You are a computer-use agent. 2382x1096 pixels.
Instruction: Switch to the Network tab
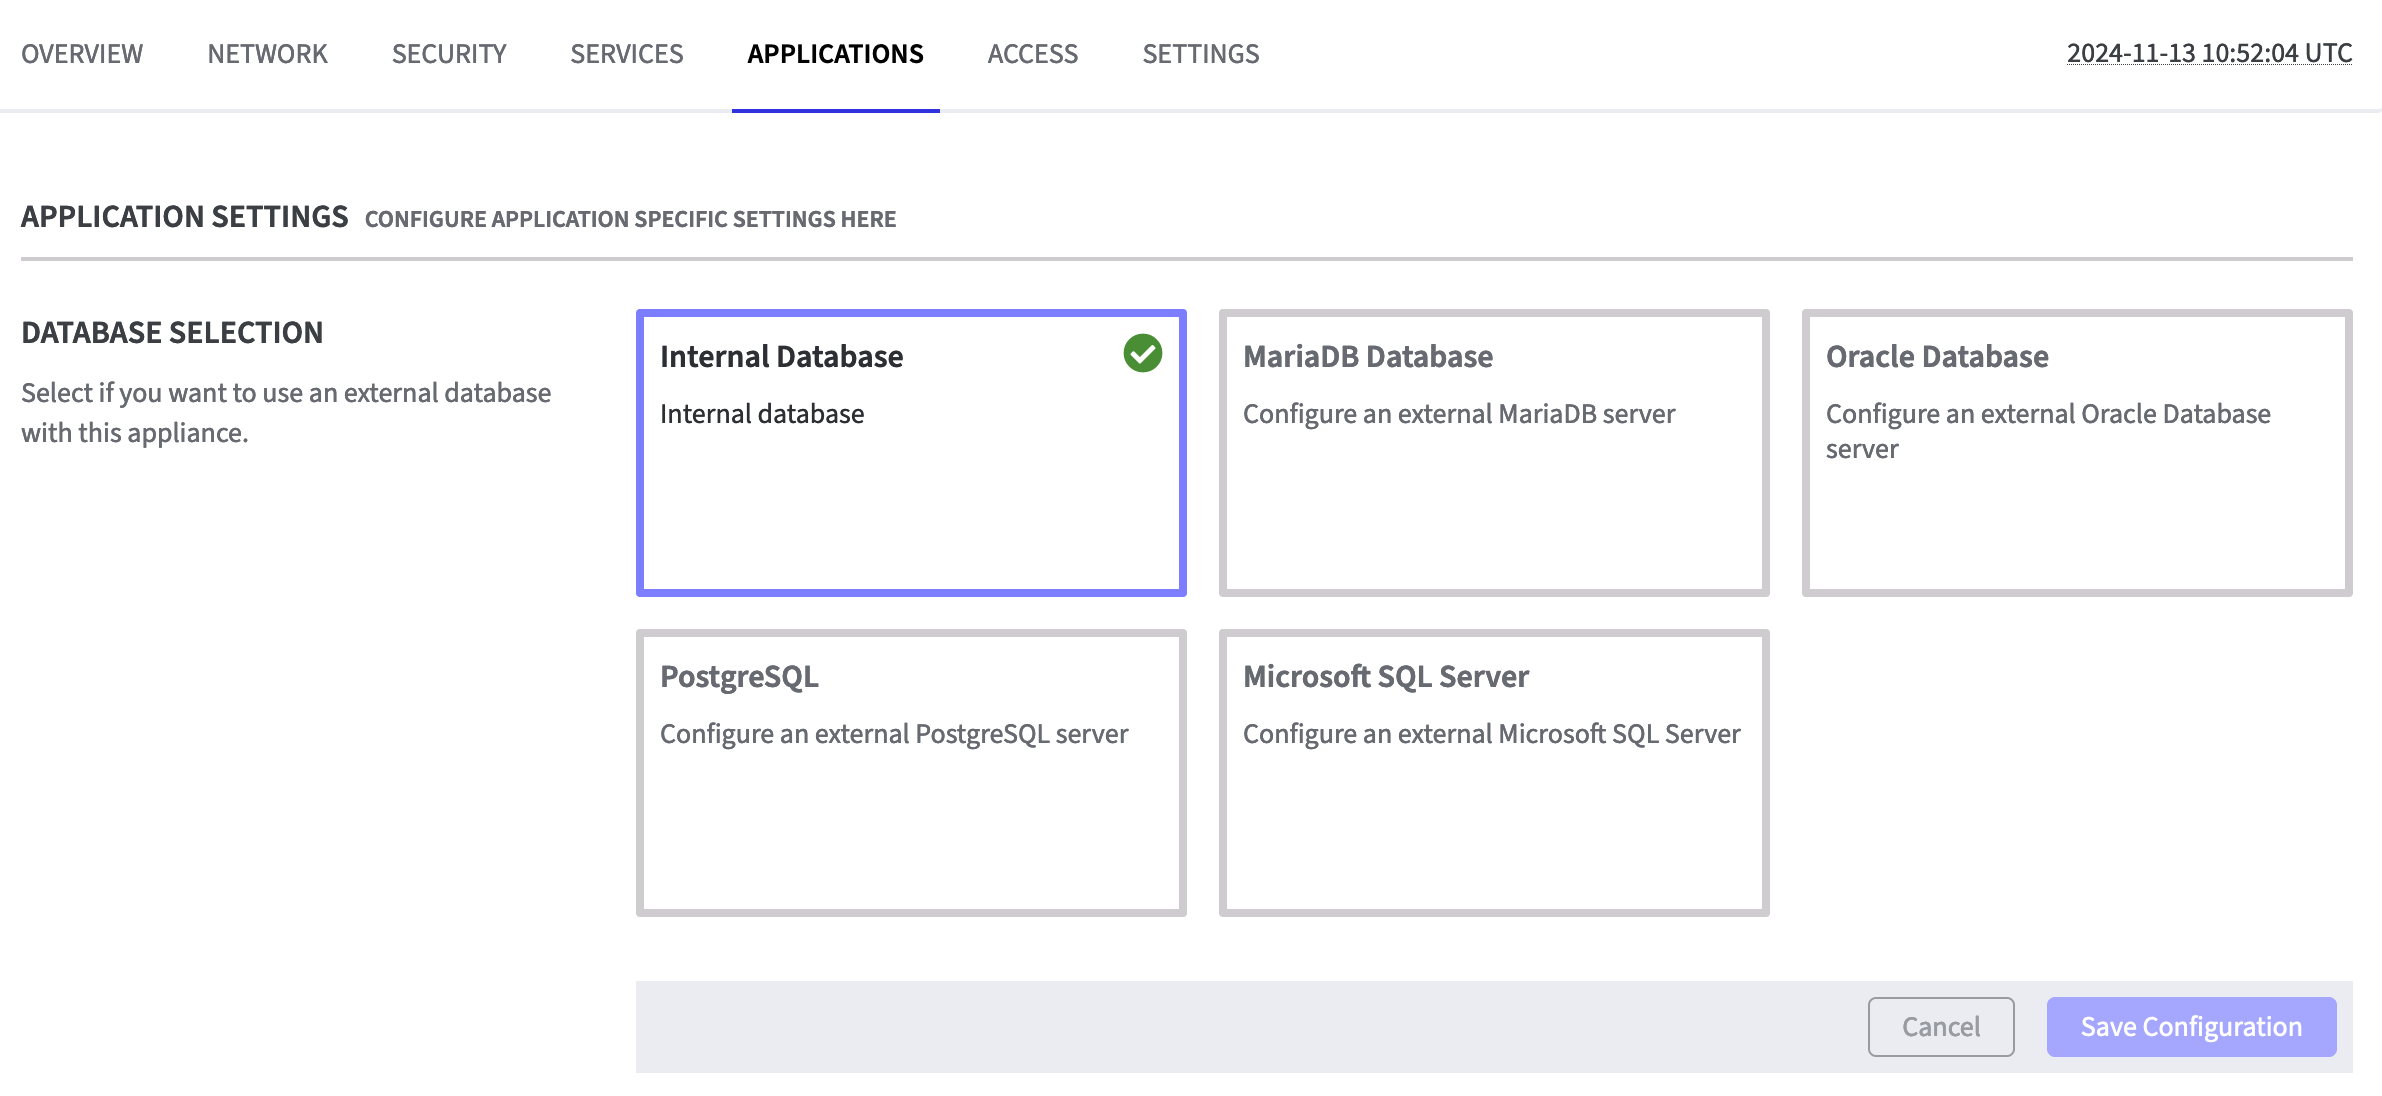pyautogui.click(x=267, y=54)
